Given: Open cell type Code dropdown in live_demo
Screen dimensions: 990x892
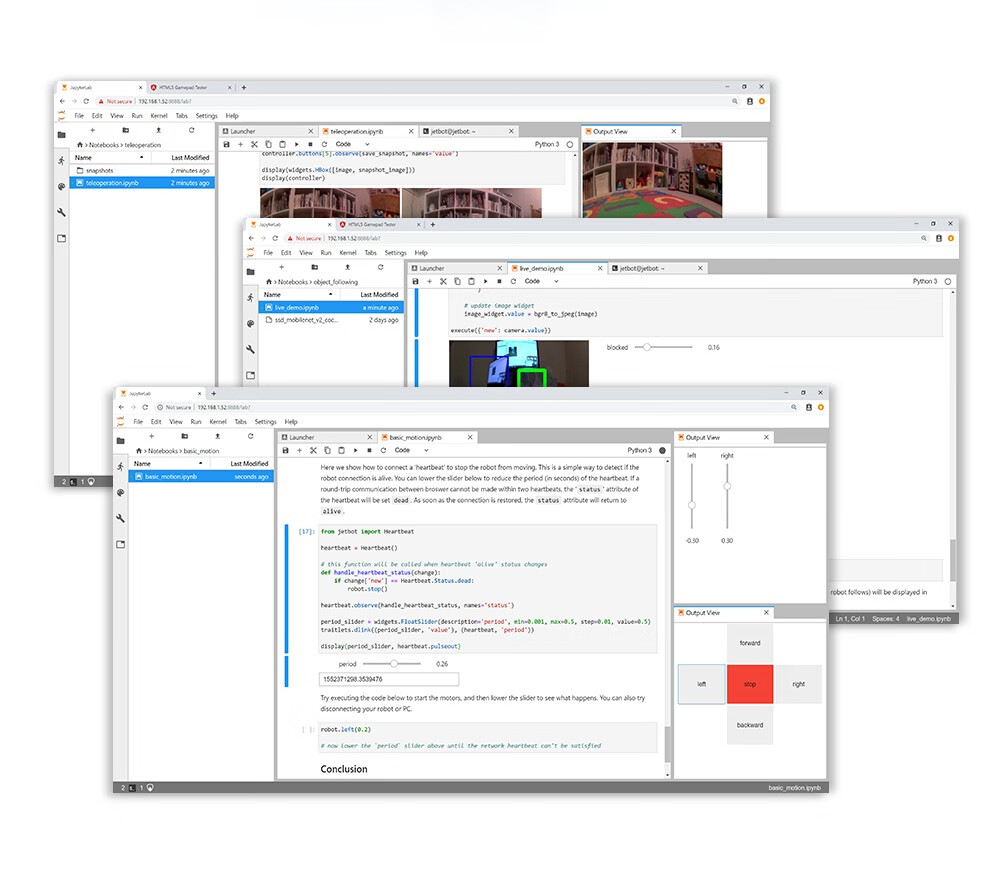Looking at the screenshot, I should point(542,282).
